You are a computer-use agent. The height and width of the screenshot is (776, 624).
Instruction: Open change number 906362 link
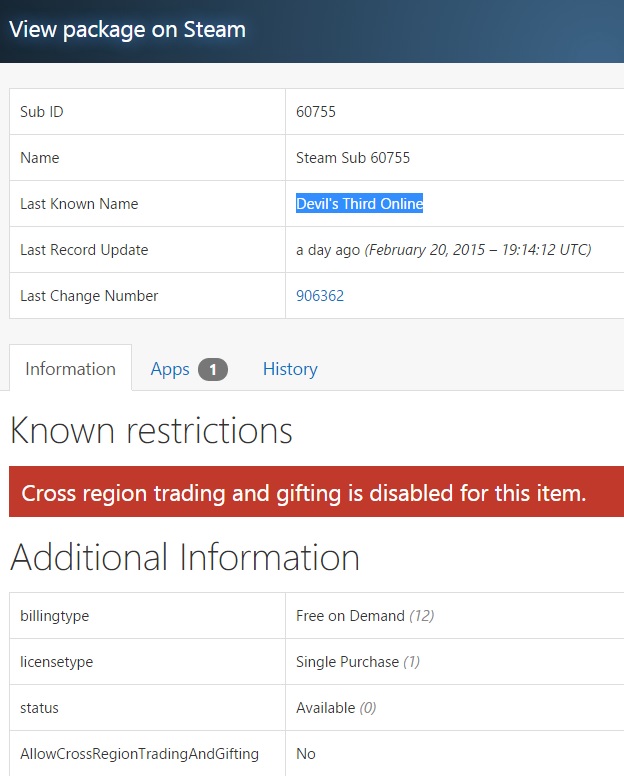[x=320, y=296]
